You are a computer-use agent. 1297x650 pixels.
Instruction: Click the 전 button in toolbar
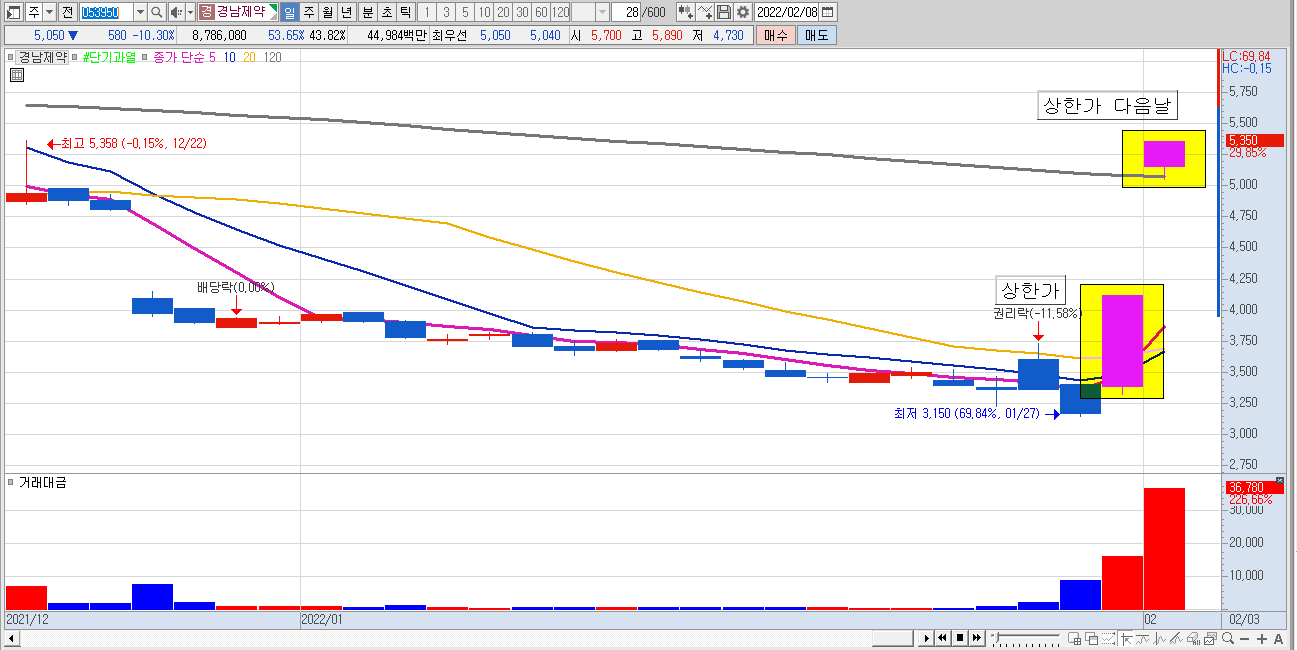[x=66, y=12]
